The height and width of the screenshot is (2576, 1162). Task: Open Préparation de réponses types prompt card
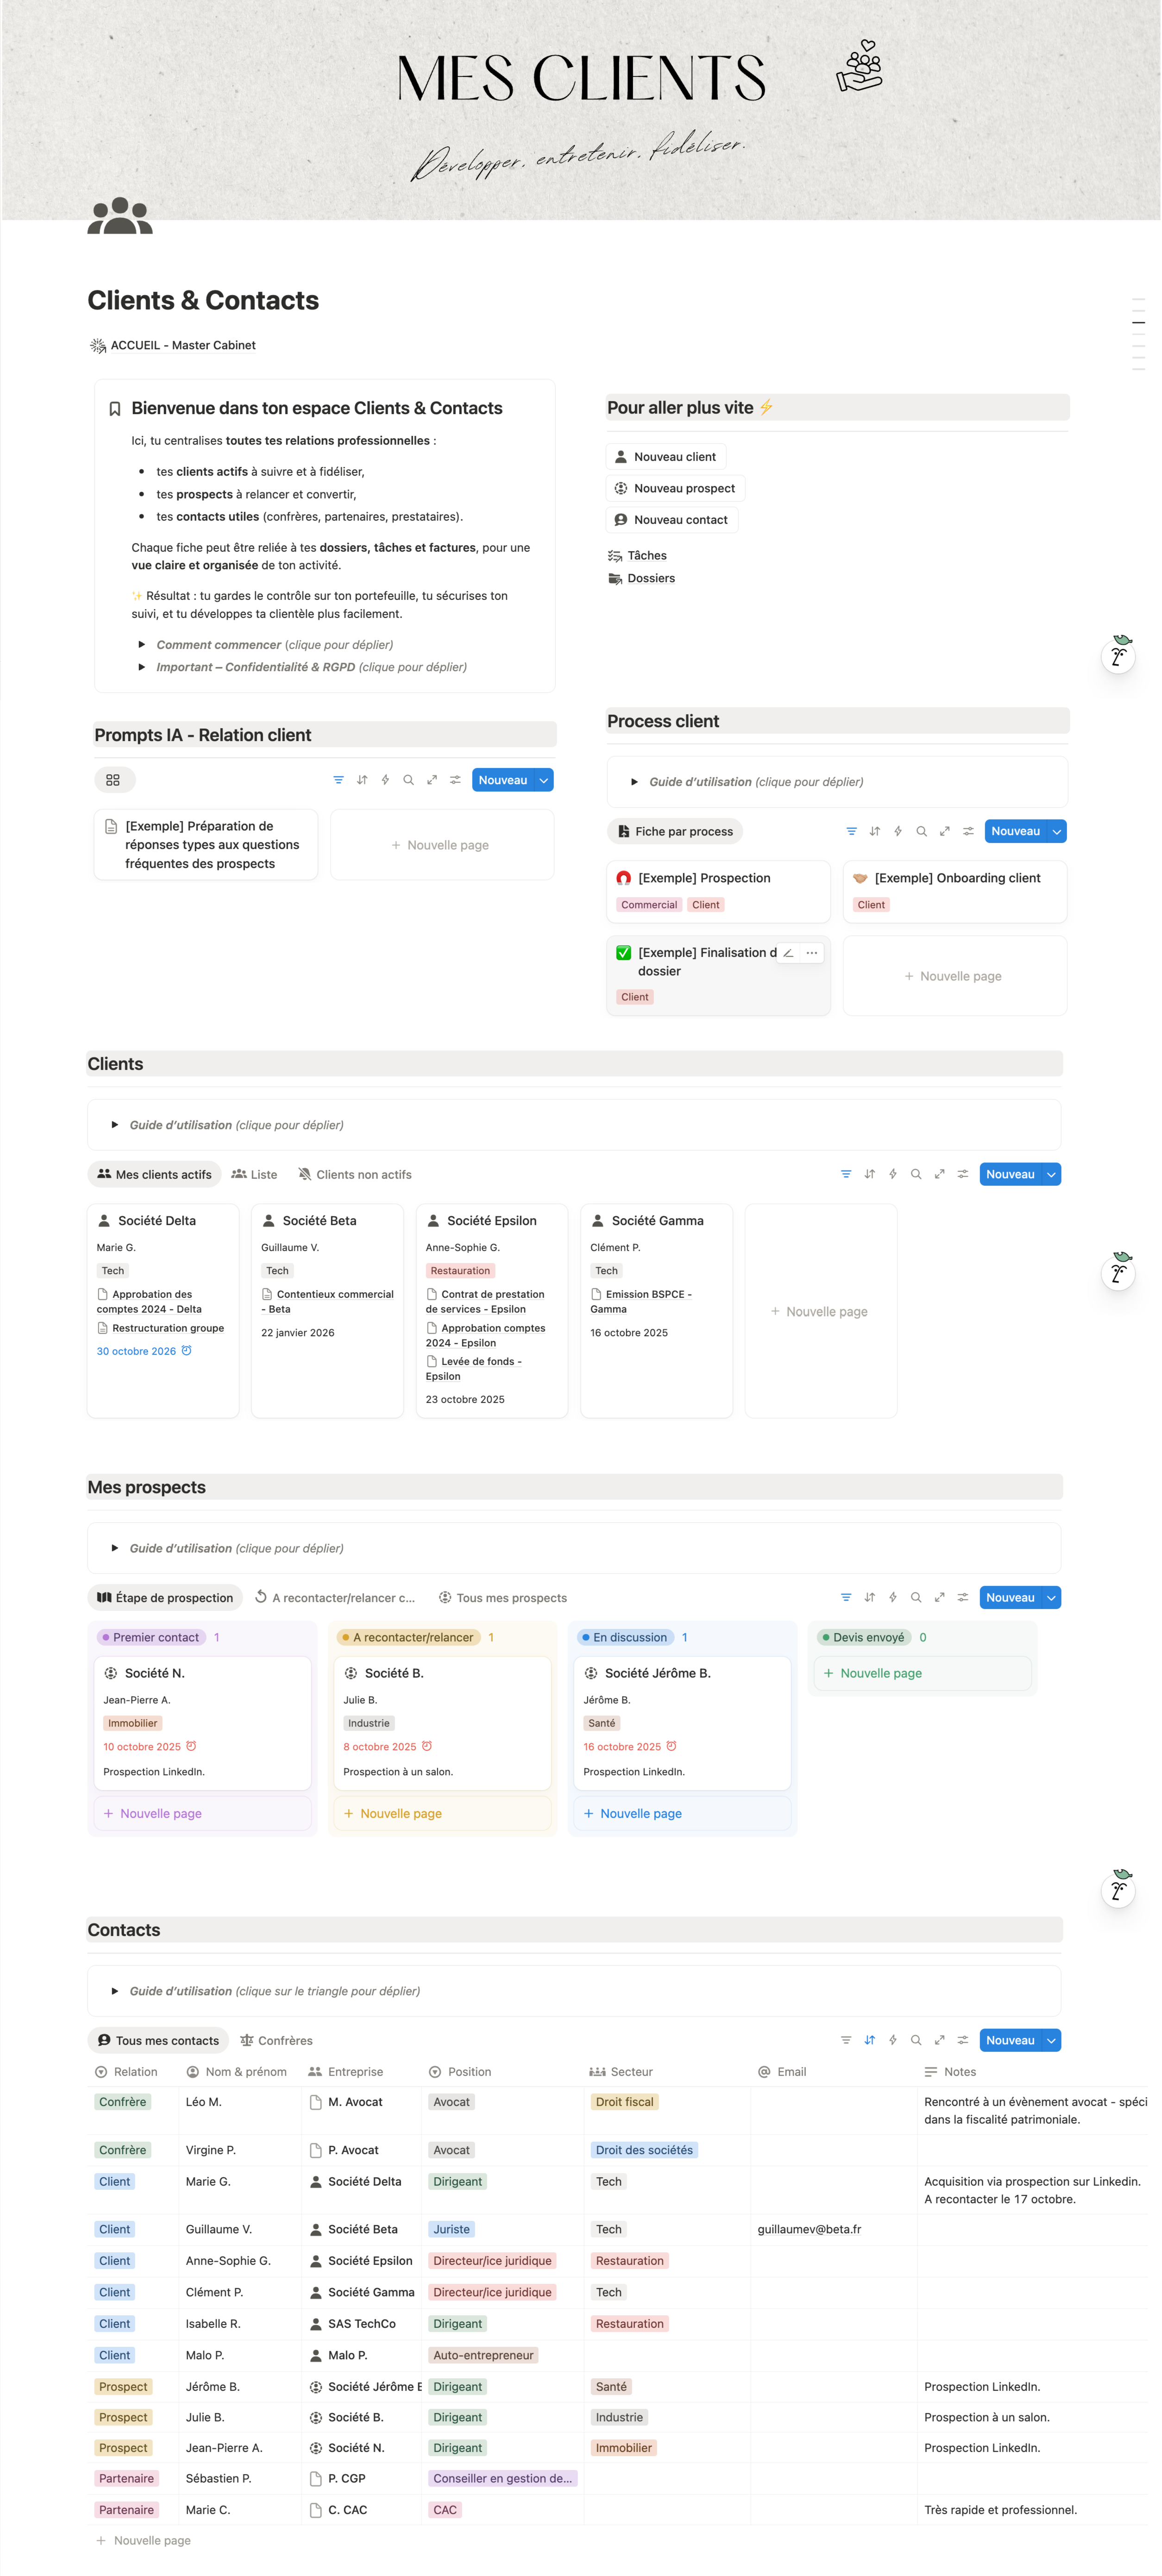[206, 845]
